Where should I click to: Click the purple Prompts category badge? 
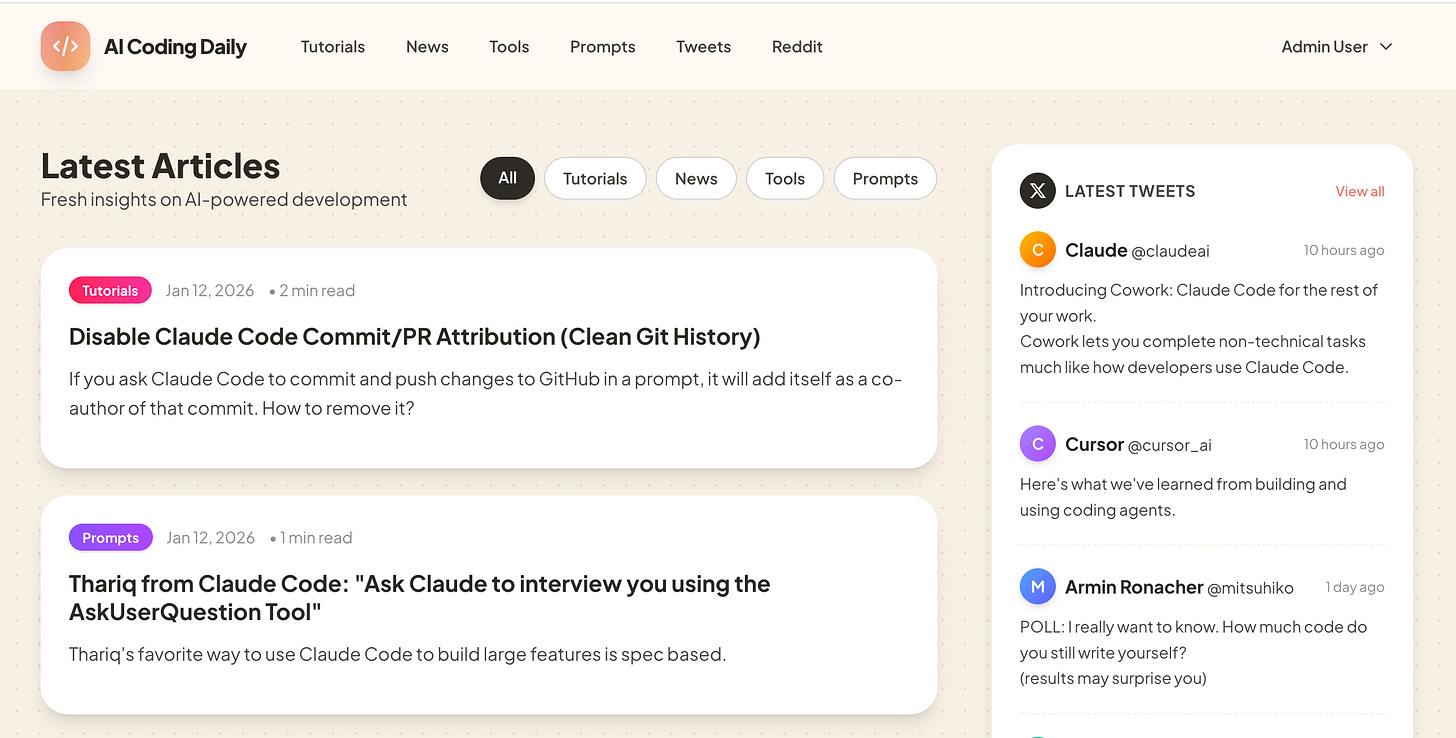(x=111, y=538)
